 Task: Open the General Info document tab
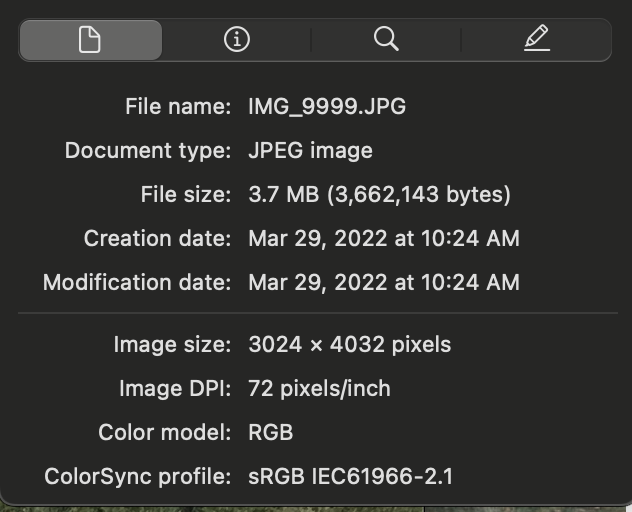[x=90, y=40]
